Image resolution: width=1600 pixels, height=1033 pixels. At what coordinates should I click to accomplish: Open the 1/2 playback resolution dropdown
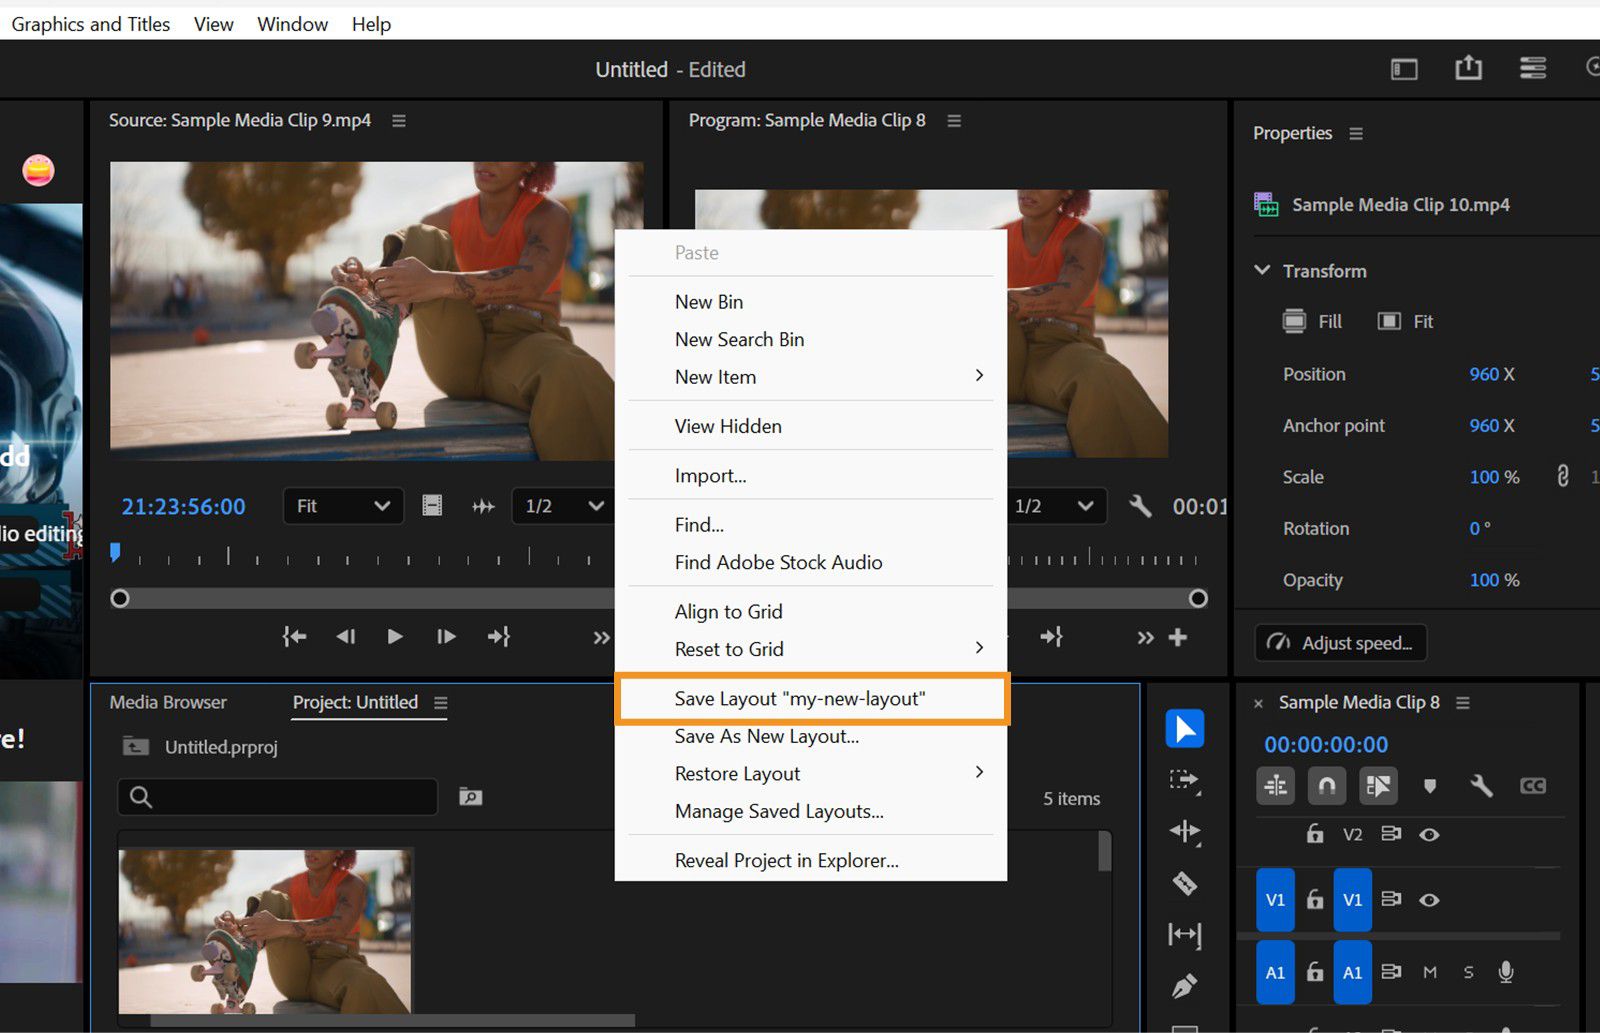[561, 506]
